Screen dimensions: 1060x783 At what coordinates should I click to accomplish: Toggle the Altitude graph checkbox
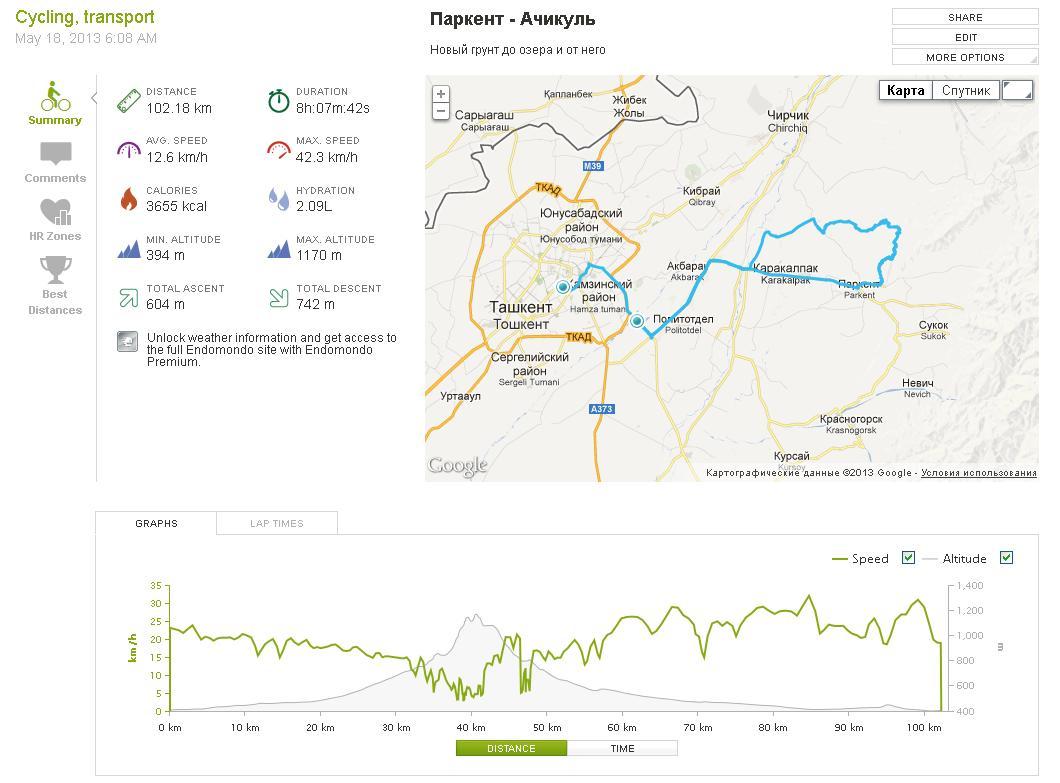click(x=1006, y=558)
